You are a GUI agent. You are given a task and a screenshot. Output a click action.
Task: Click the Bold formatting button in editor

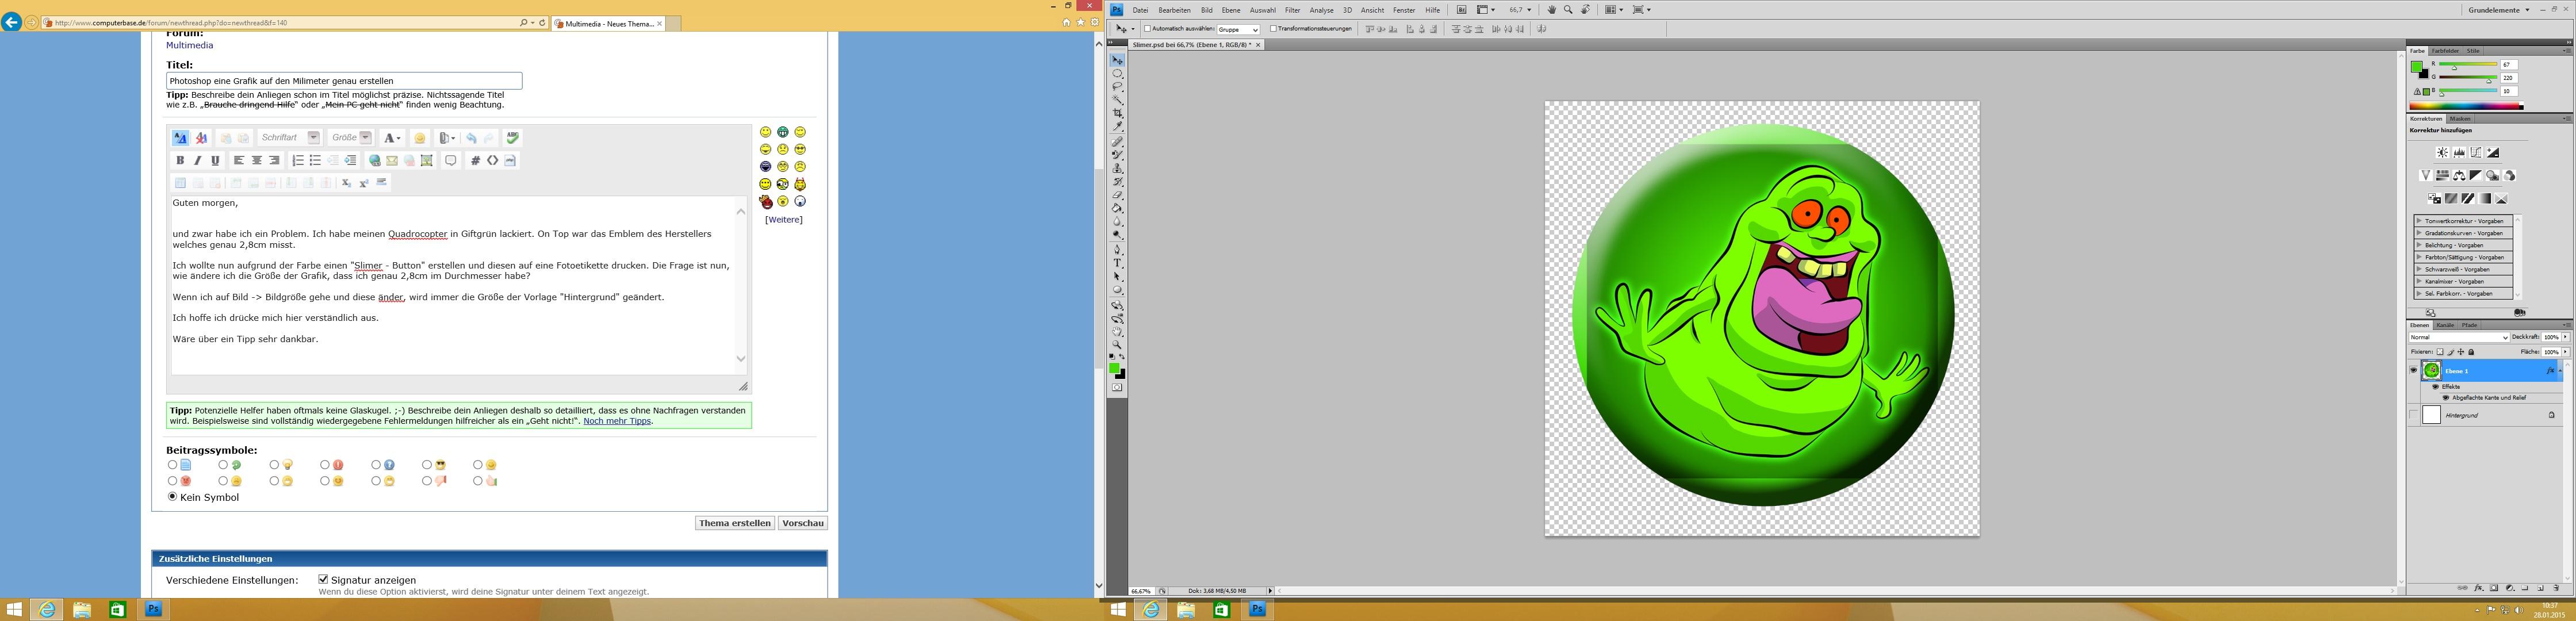tap(180, 160)
